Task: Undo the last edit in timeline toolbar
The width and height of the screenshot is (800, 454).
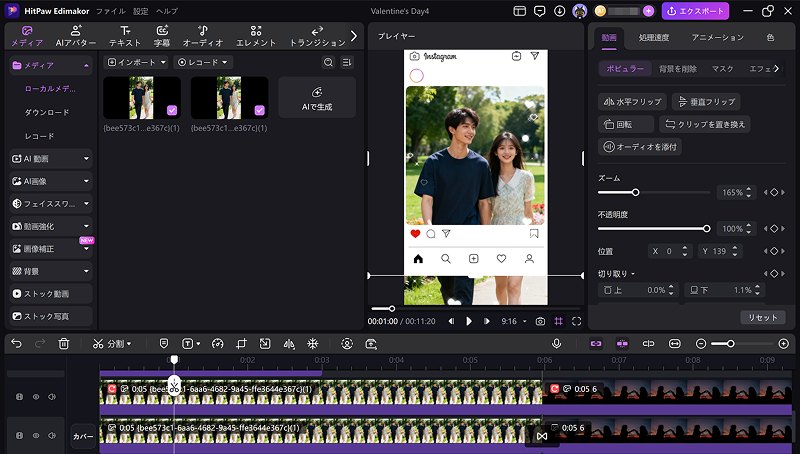Action: point(16,344)
